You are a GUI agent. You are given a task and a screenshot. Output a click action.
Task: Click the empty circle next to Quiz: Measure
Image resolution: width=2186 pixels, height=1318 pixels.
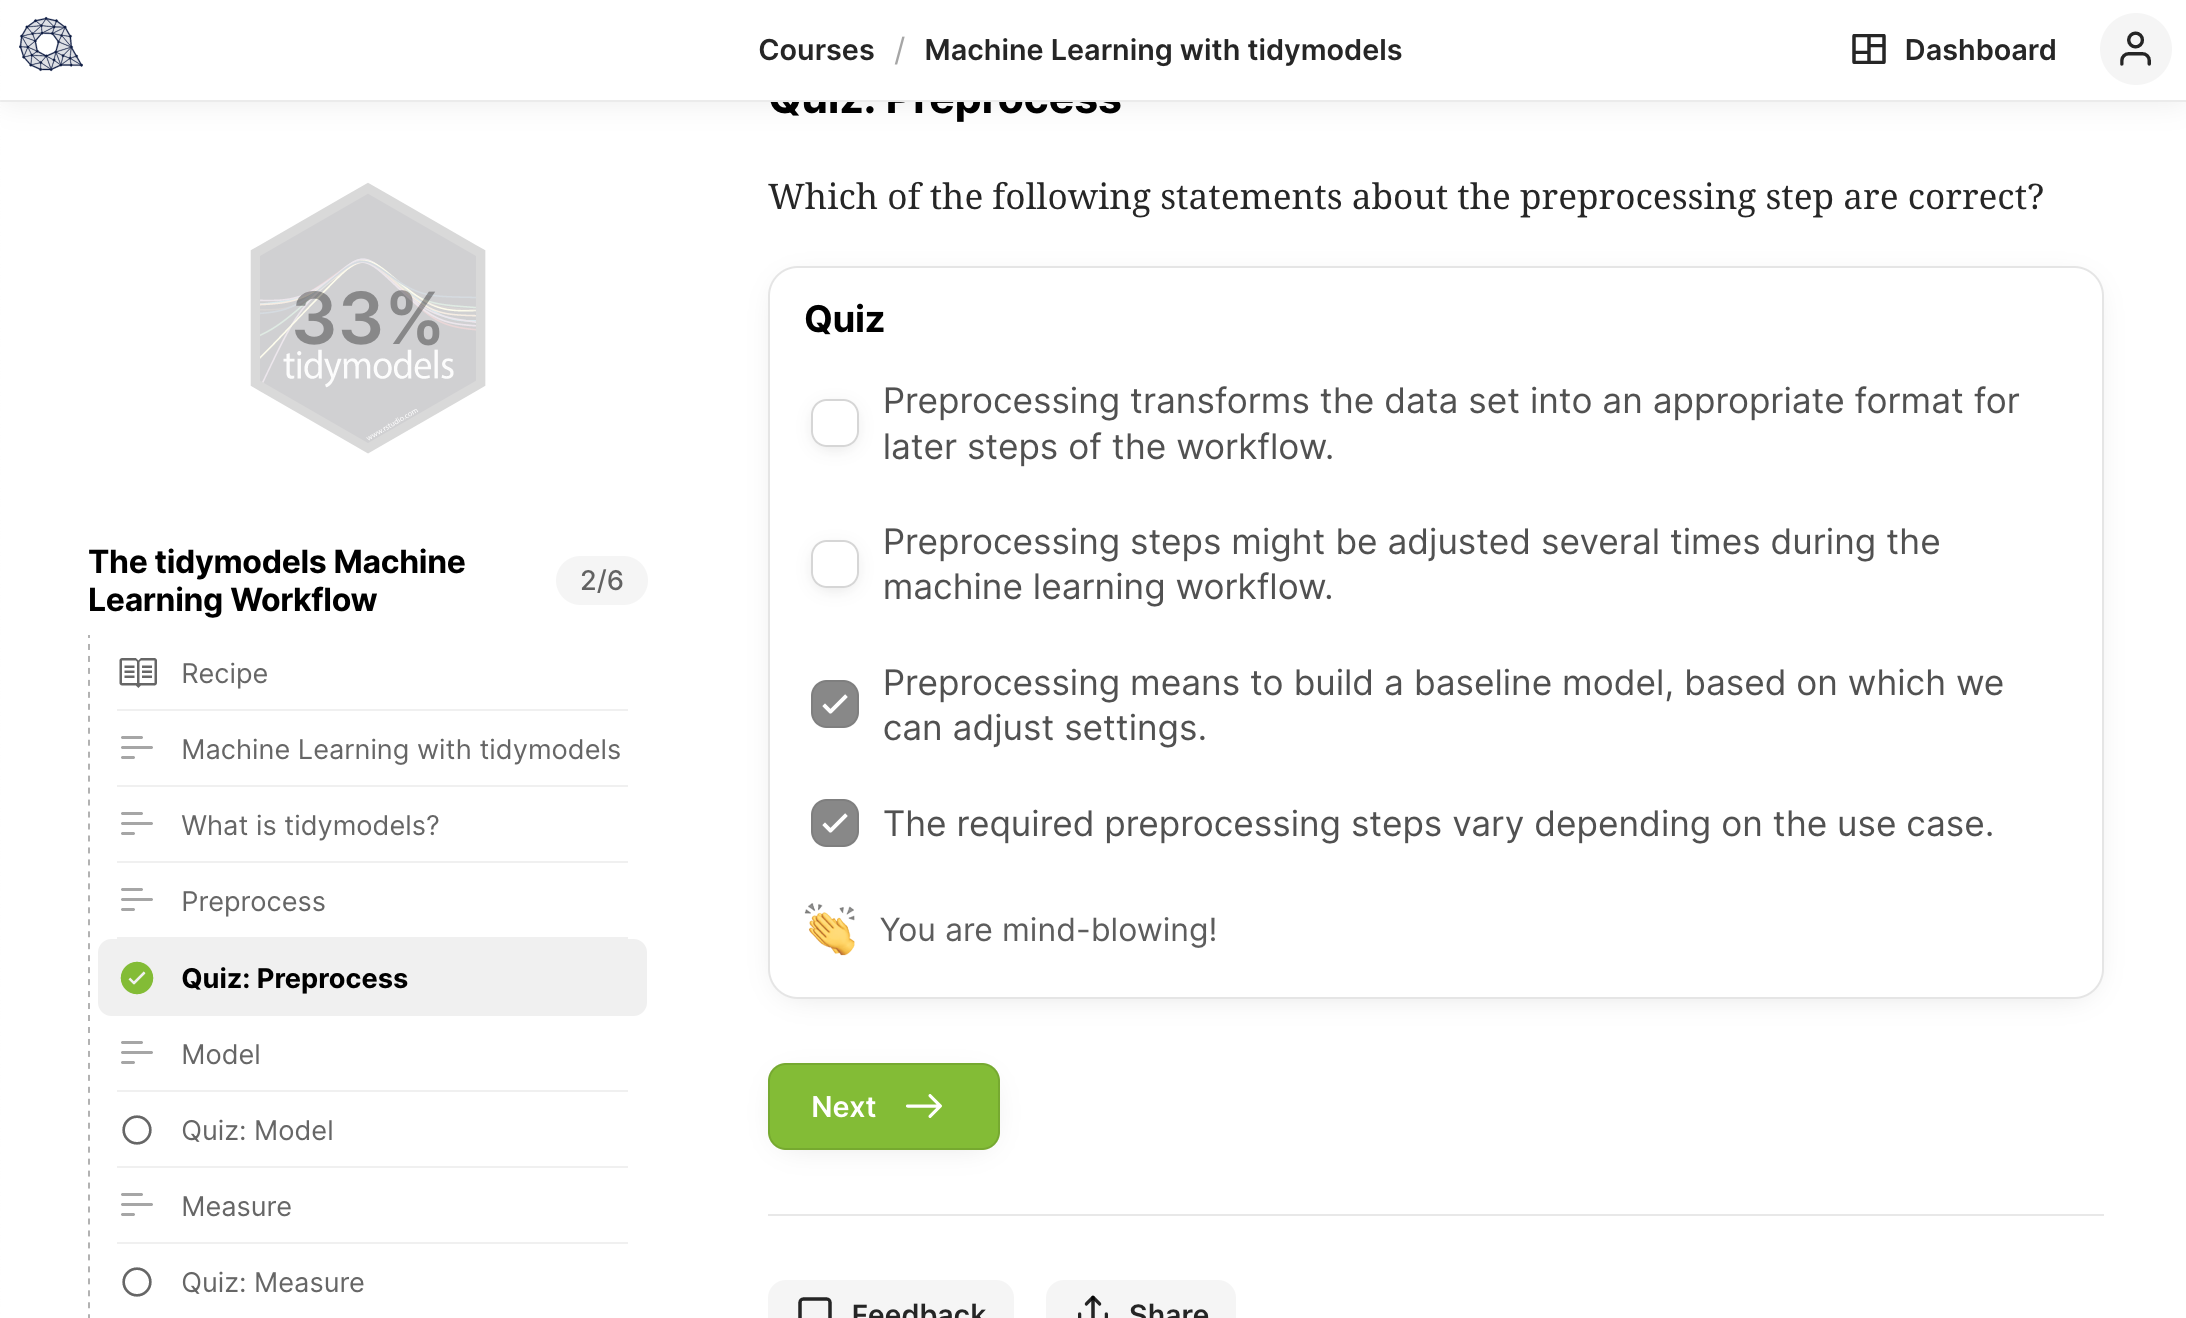pyautogui.click(x=137, y=1282)
